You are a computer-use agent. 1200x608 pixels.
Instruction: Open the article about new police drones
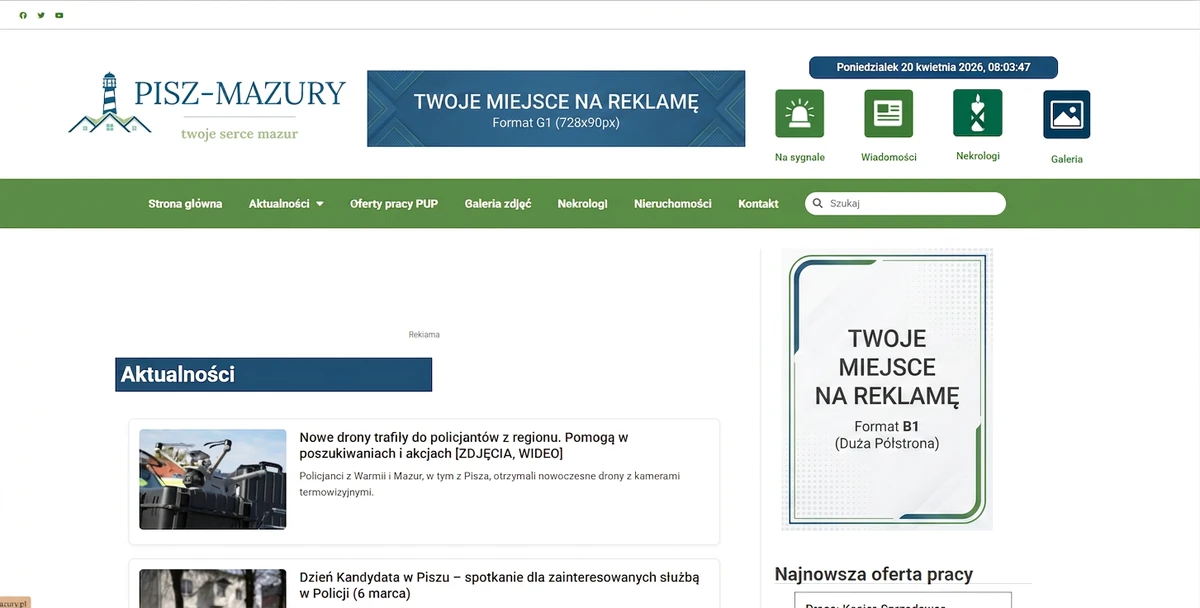[x=463, y=445]
